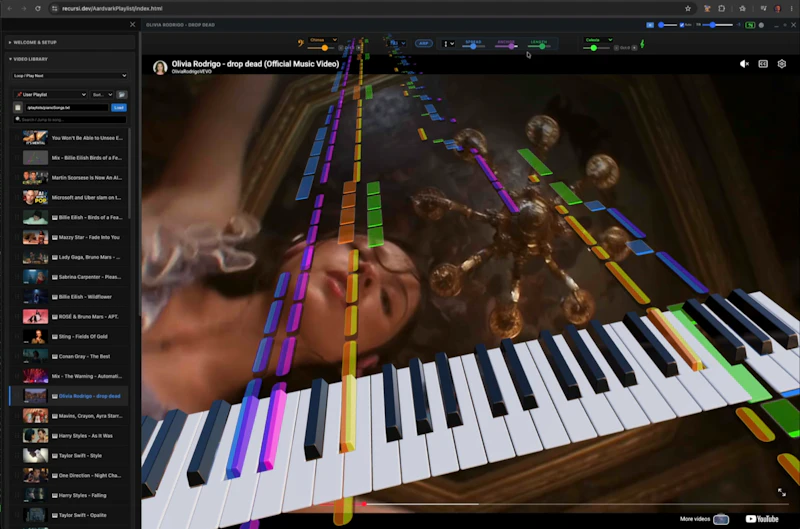Click the More videos link
This screenshot has height=529, width=800.
coord(695,519)
